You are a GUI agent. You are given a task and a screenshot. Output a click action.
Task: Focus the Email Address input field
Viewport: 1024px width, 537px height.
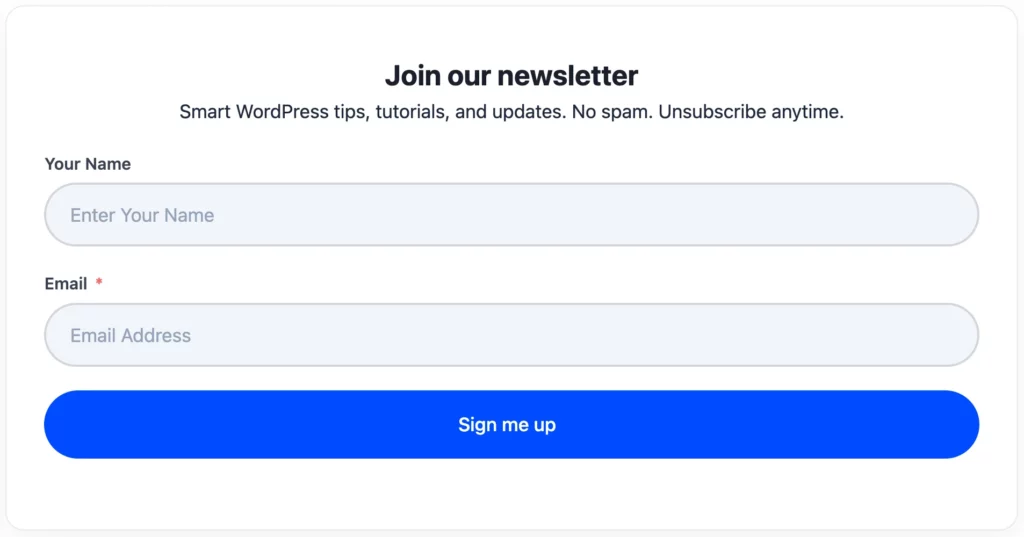[511, 335]
